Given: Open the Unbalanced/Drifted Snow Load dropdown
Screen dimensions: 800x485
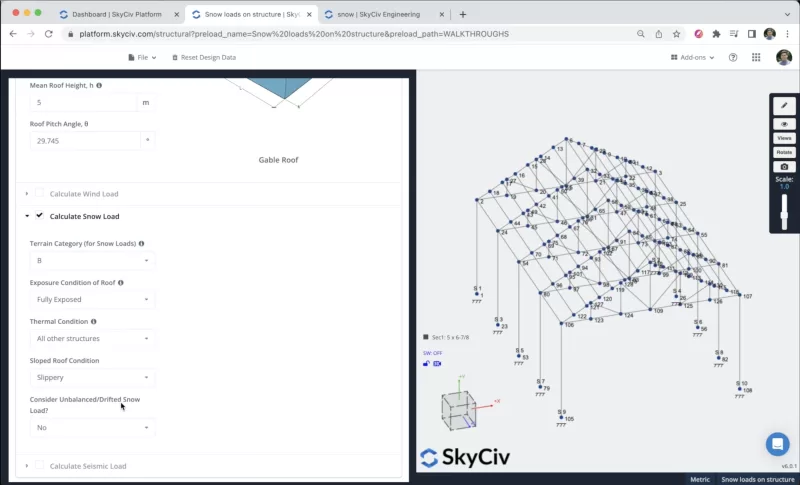Looking at the screenshot, I should click(92, 427).
